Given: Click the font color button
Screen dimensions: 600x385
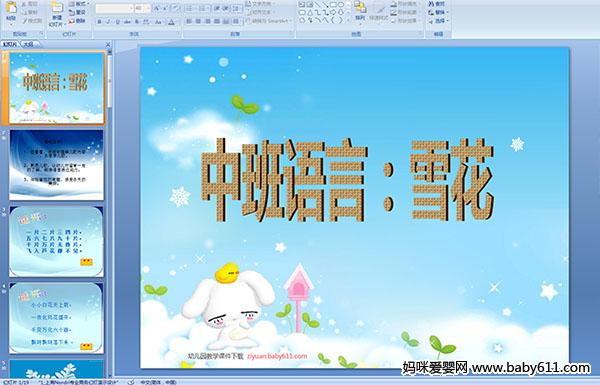Looking at the screenshot, I should tap(171, 22).
